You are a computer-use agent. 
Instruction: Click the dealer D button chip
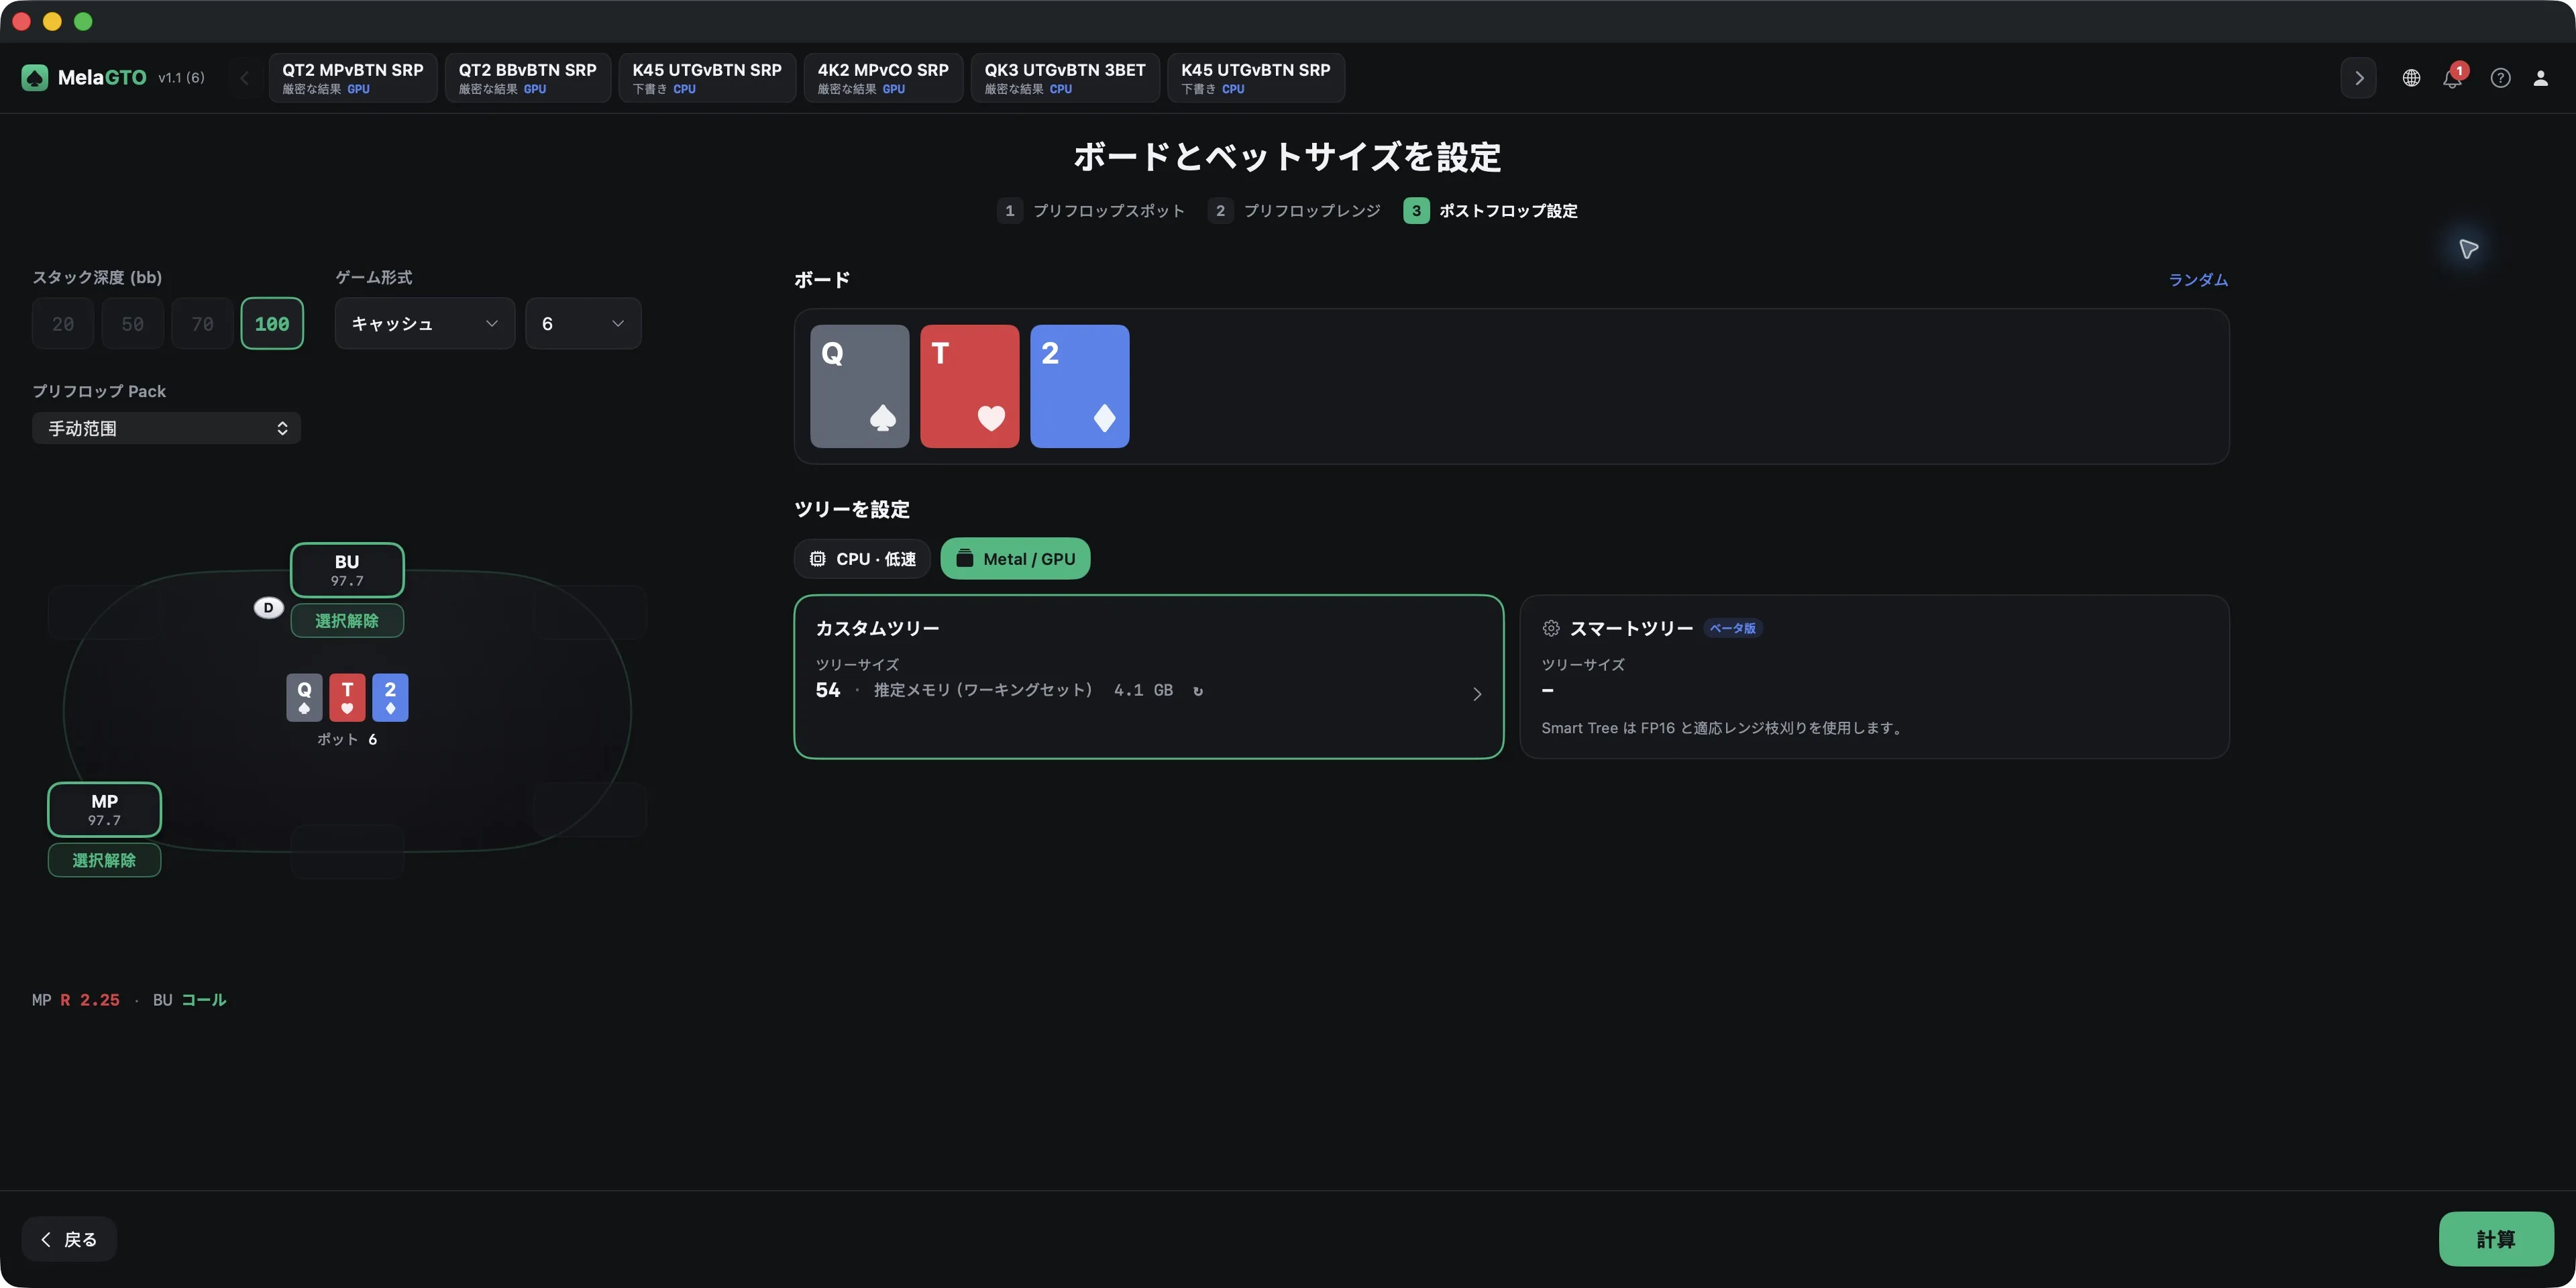coord(268,608)
